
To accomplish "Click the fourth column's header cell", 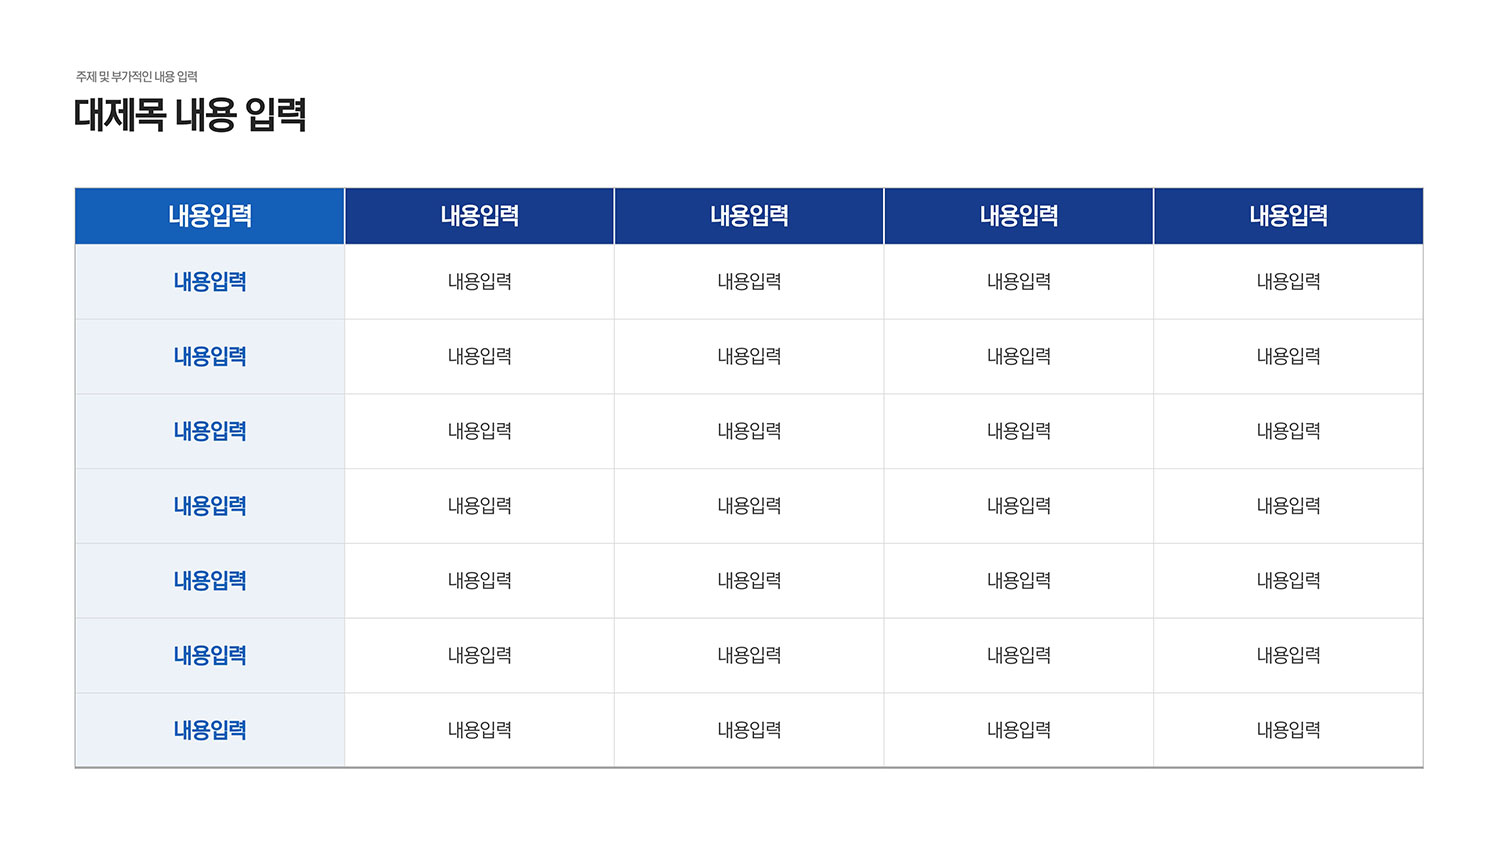I will [1019, 216].
